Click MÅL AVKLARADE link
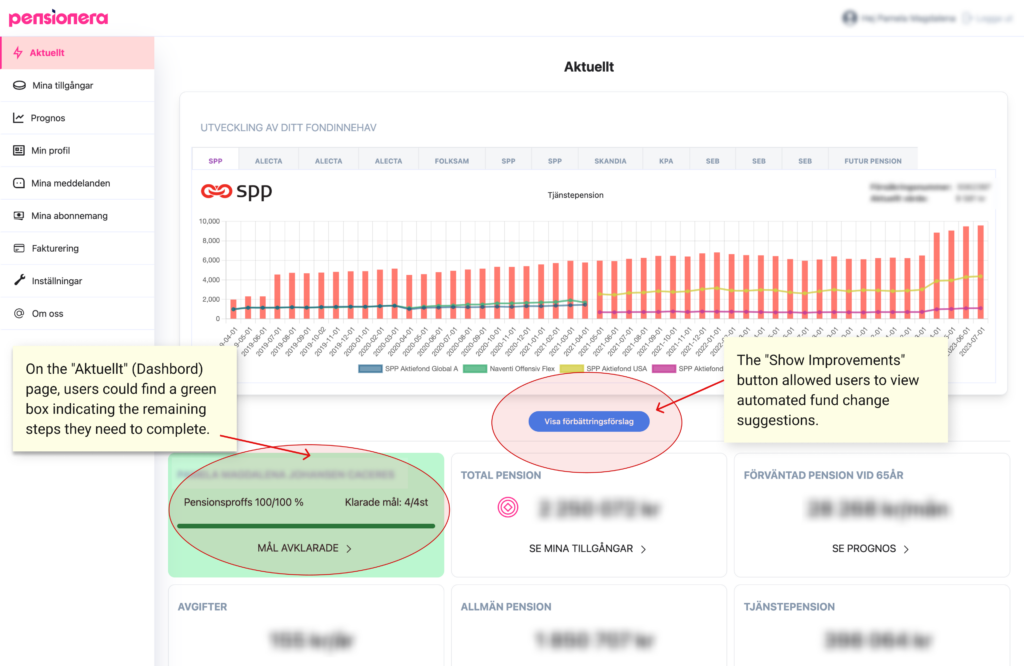 pos(305,548)
